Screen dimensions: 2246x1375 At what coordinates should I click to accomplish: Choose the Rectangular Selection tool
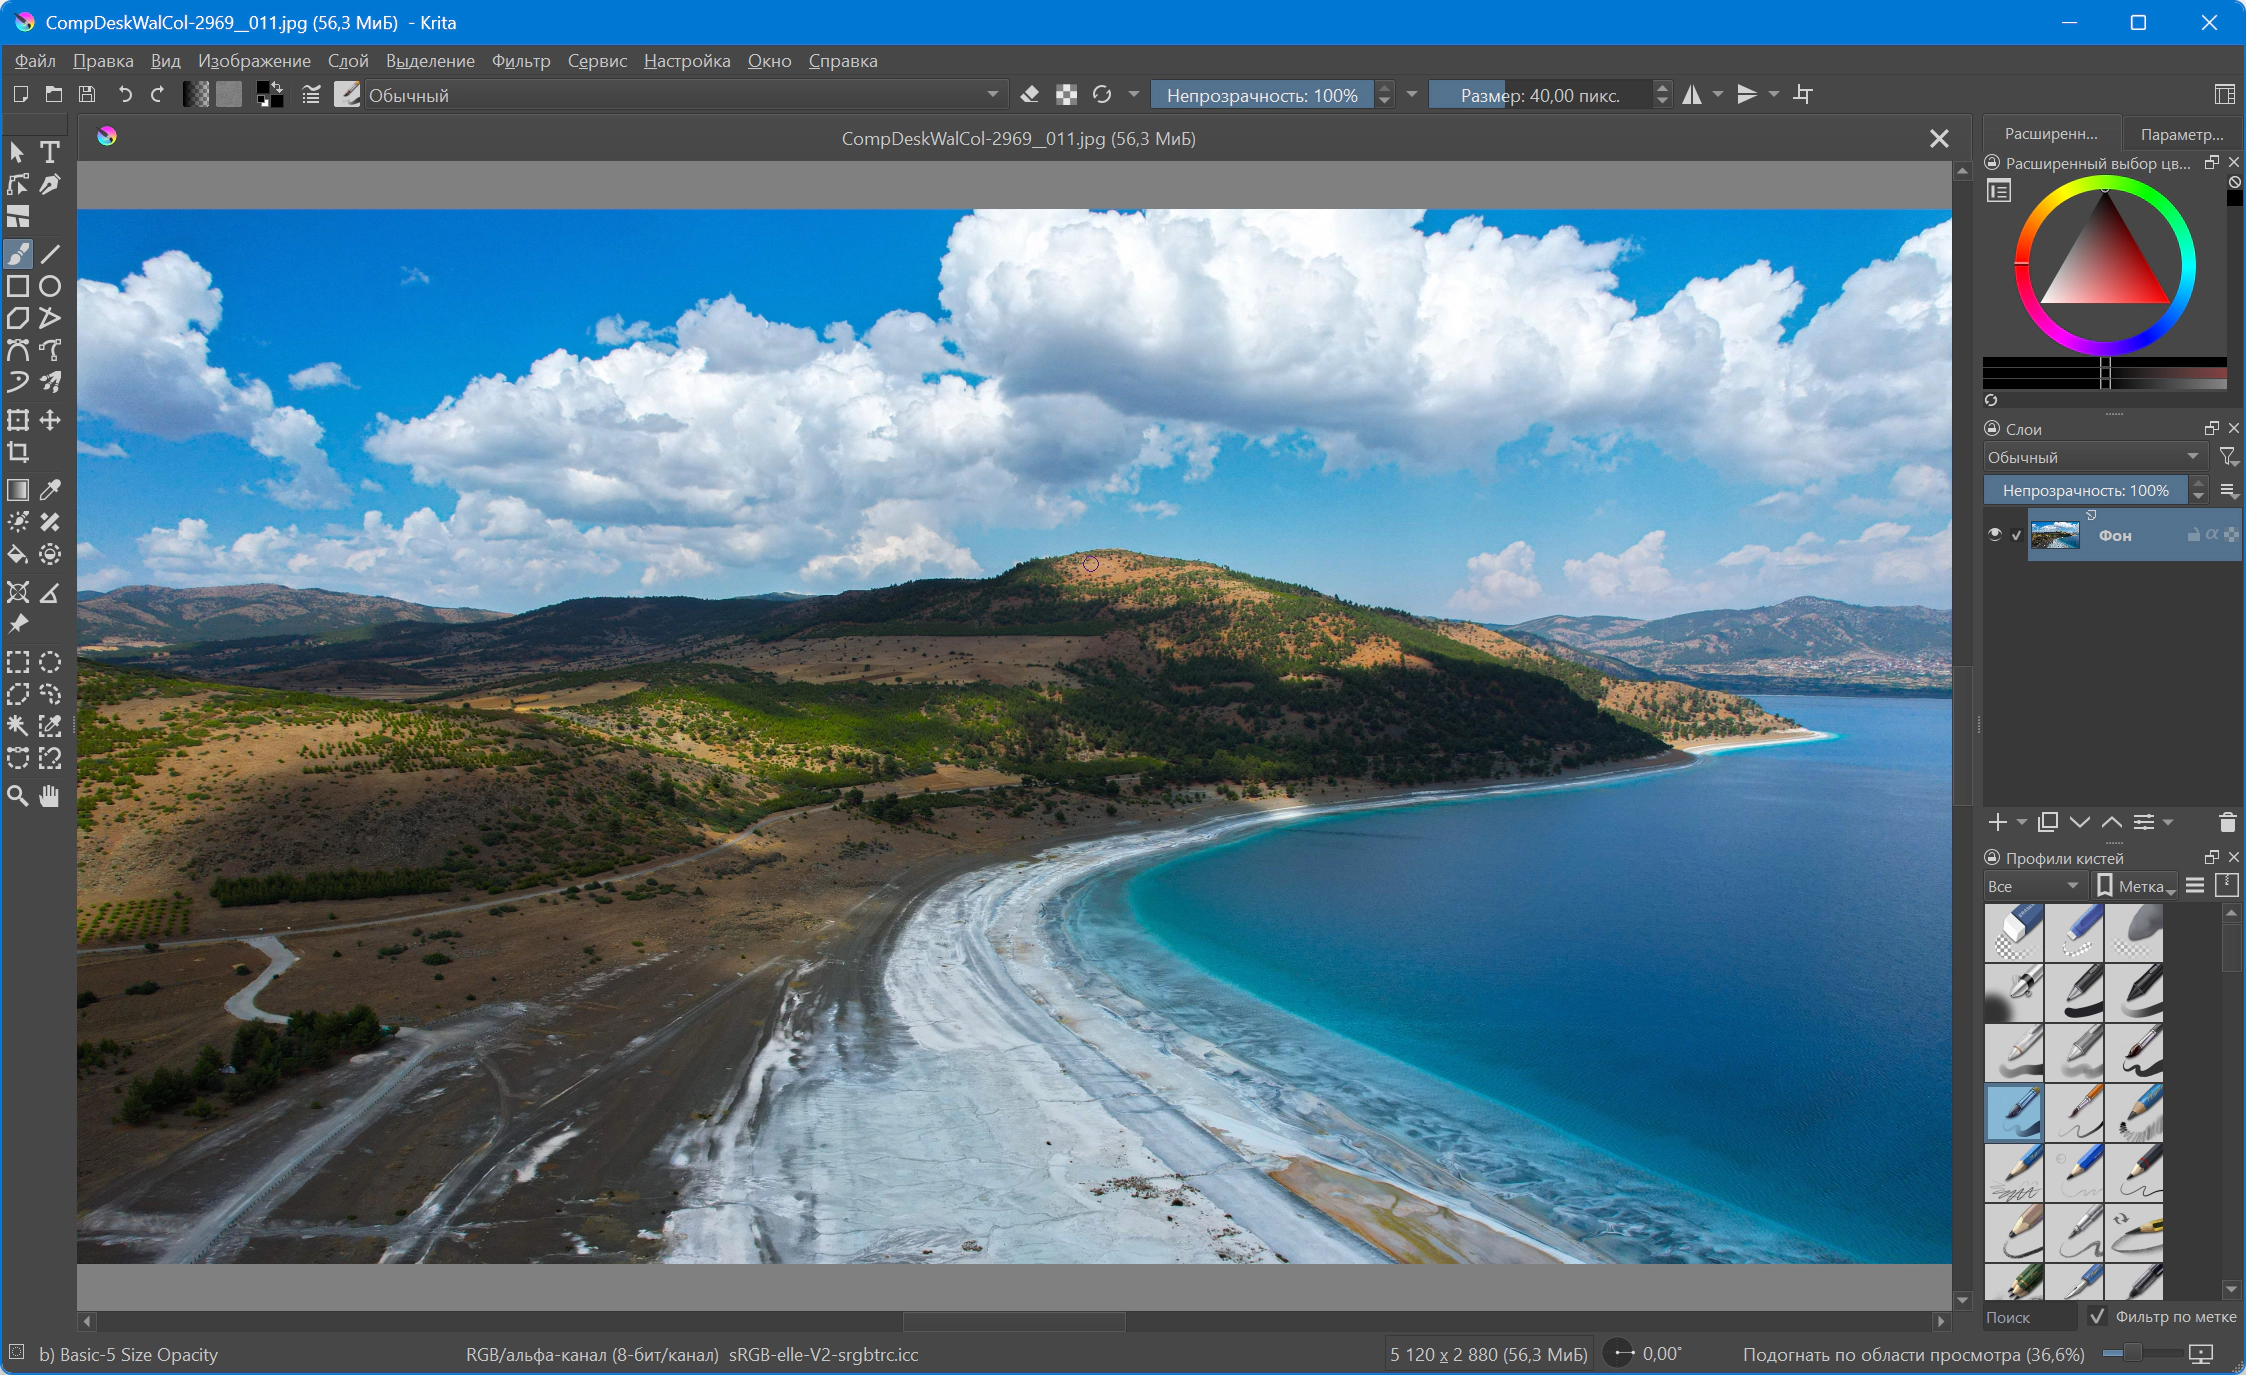(18, 662)
